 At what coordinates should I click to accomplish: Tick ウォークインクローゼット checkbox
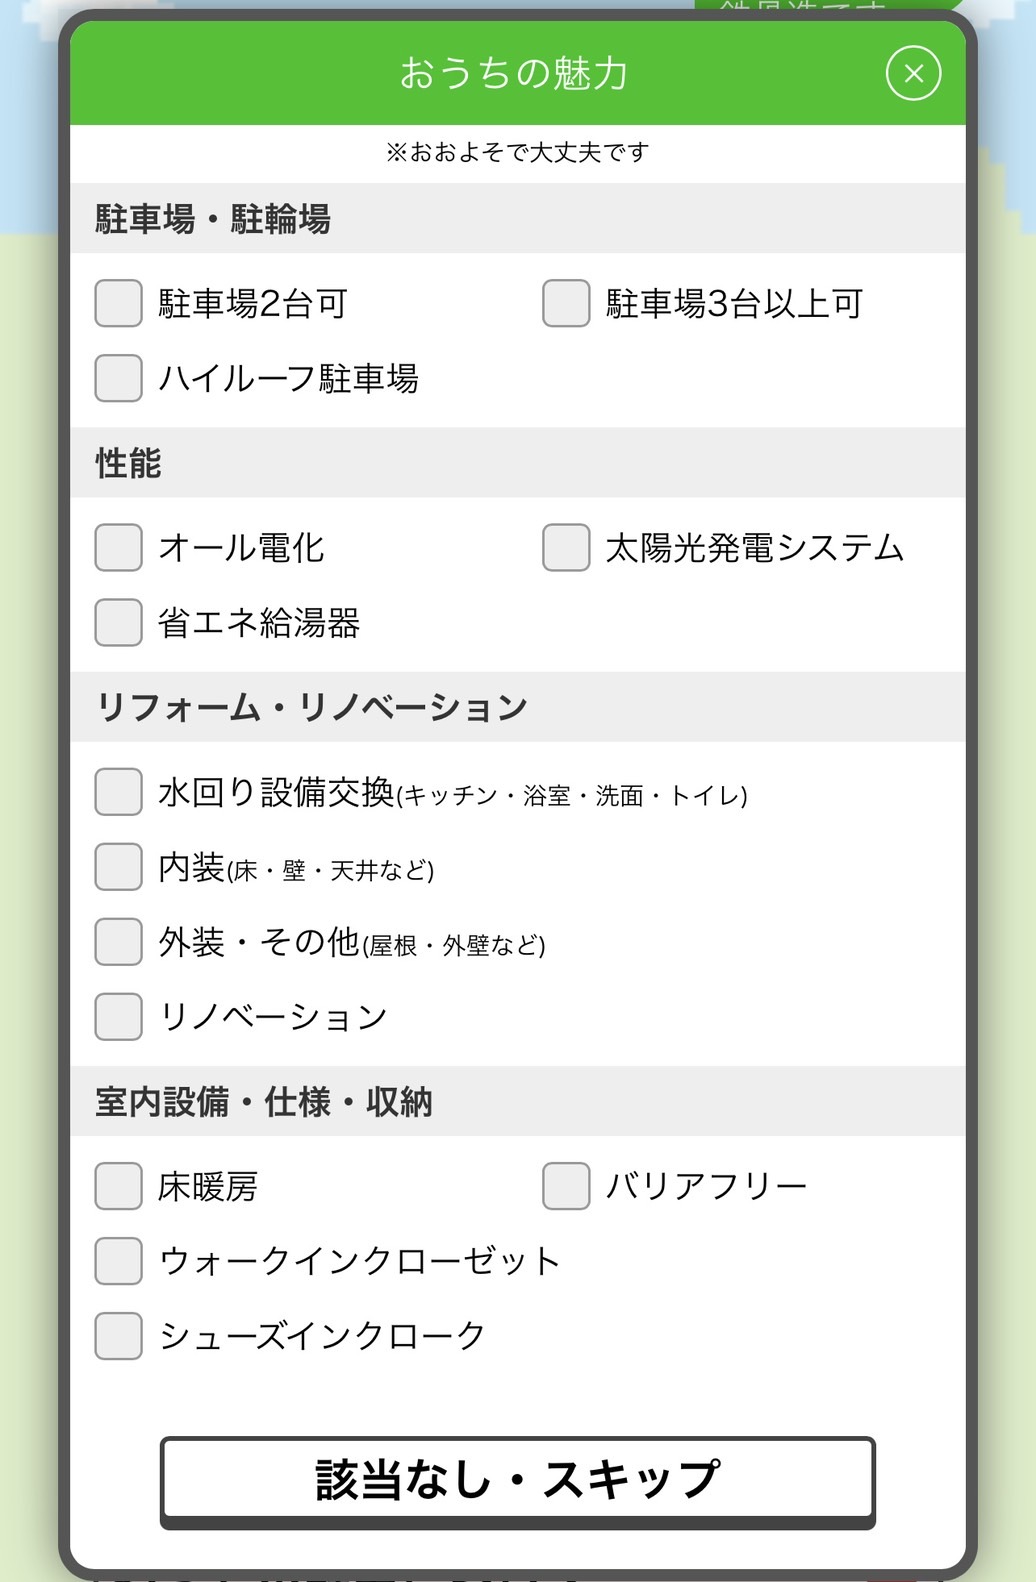click(x=118, y=1260)
